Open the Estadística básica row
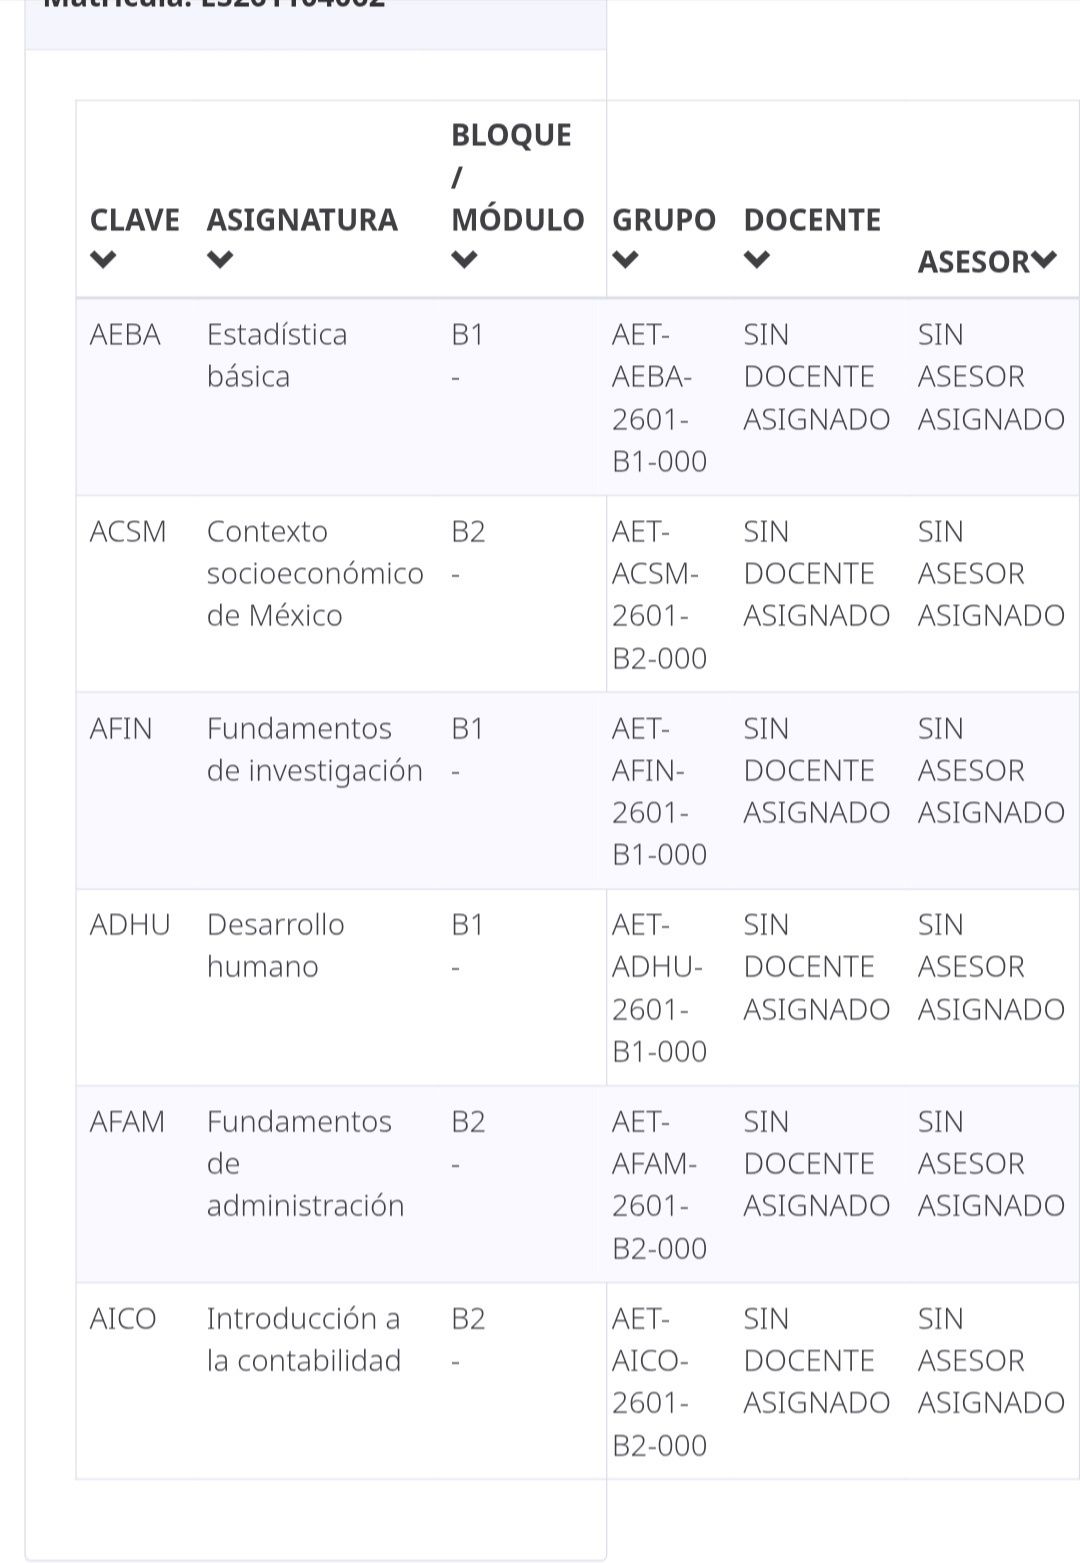 (x=577, y=397)
